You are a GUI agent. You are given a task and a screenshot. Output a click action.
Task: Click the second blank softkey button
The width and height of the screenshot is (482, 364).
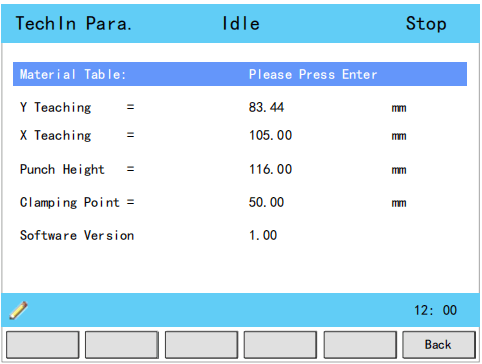[122, 345]
